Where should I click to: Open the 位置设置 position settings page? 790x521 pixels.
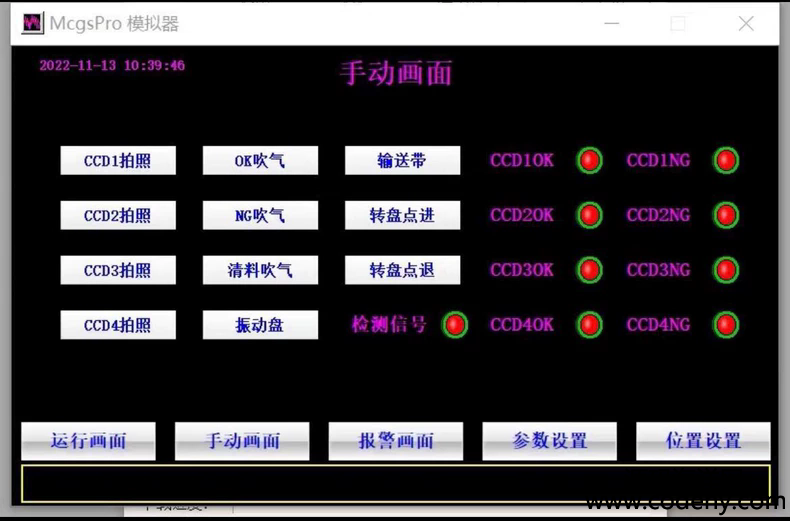coord(703,441)
